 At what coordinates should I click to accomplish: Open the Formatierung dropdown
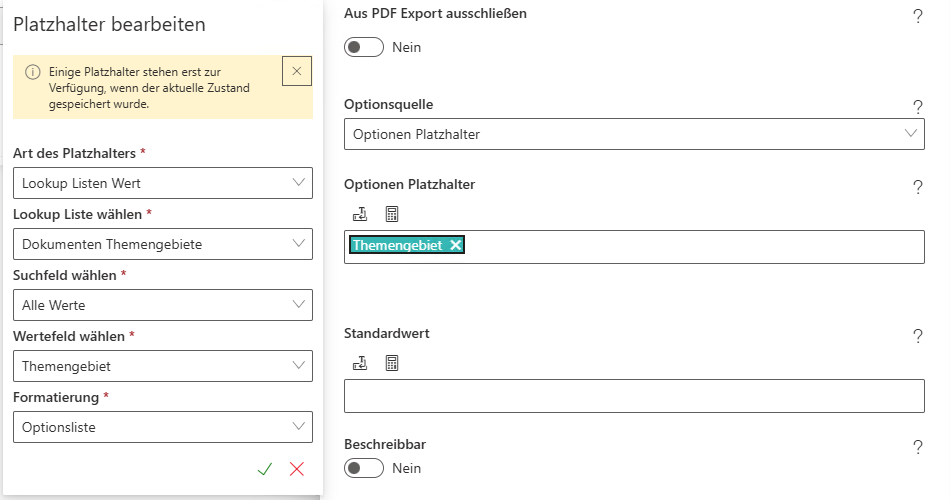click(163, 427)
